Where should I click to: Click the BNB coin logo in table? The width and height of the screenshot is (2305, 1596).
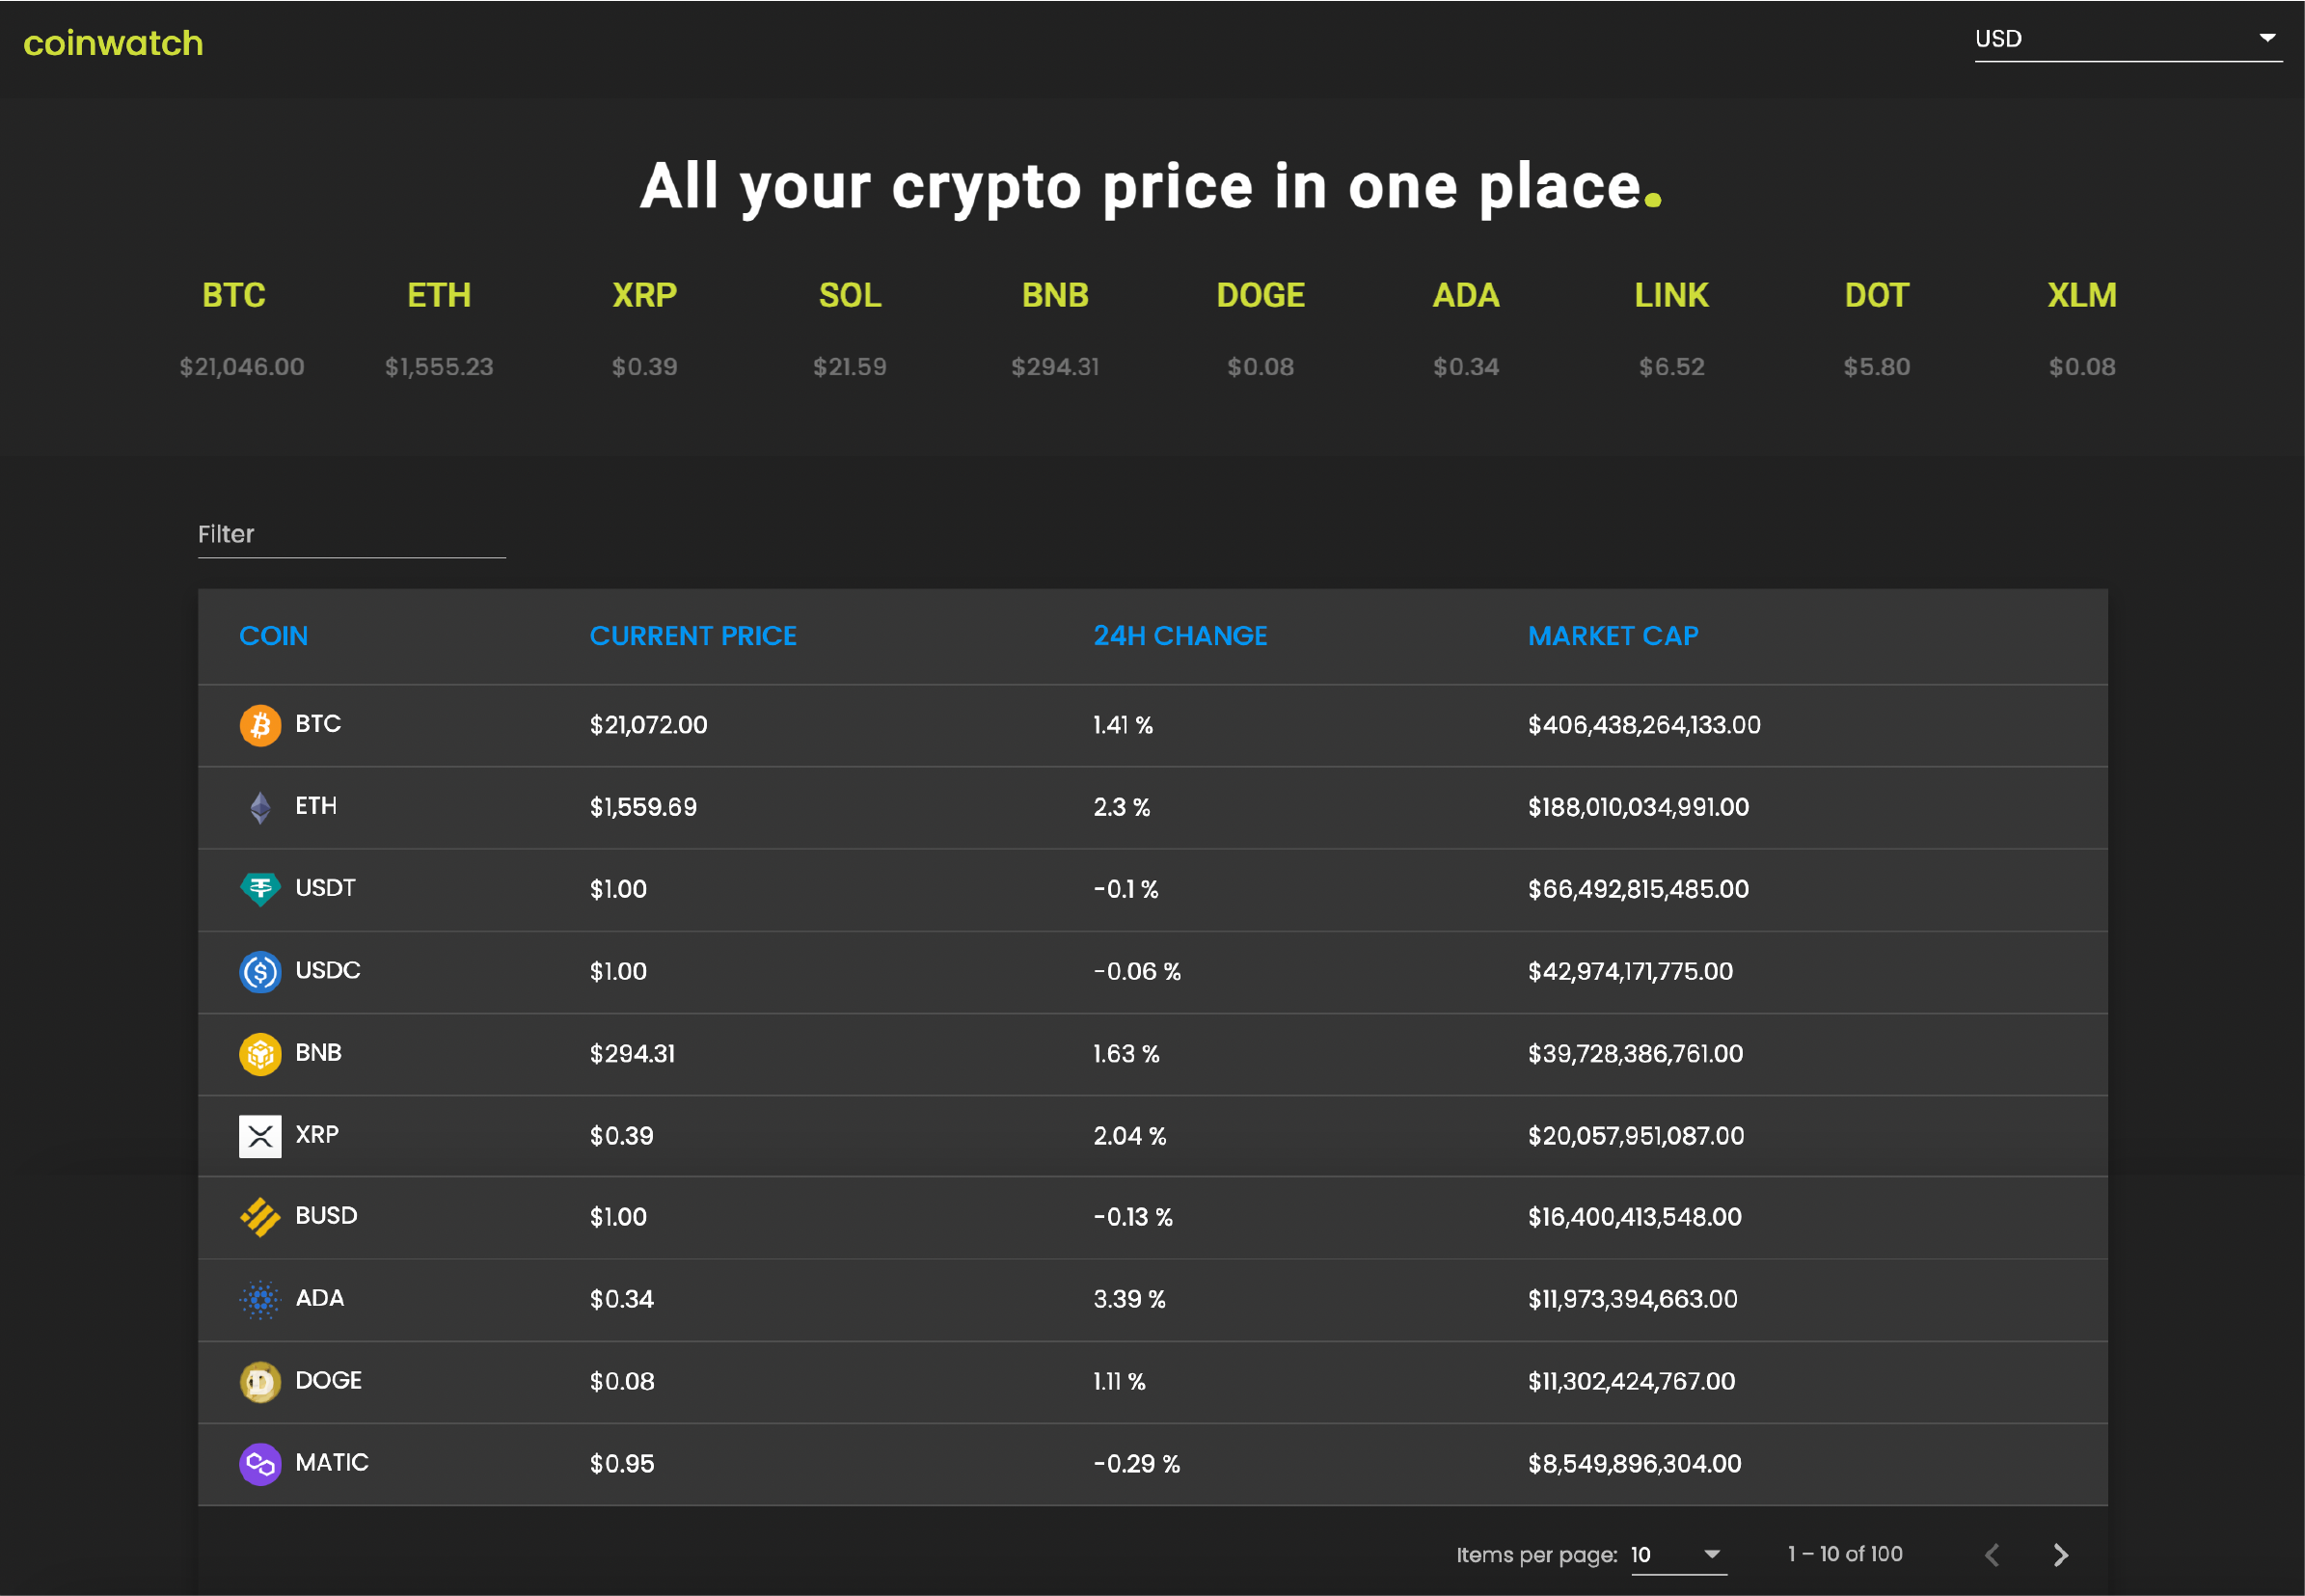point(260,1054)
